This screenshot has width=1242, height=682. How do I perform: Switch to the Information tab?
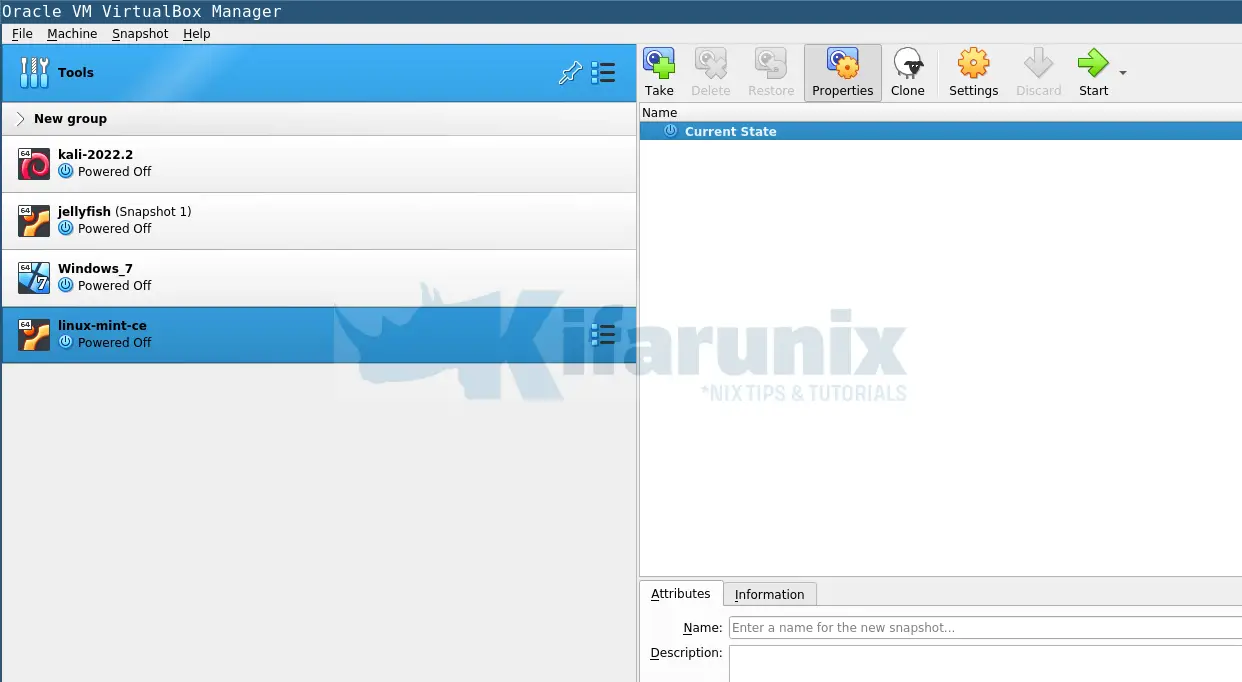769,594
